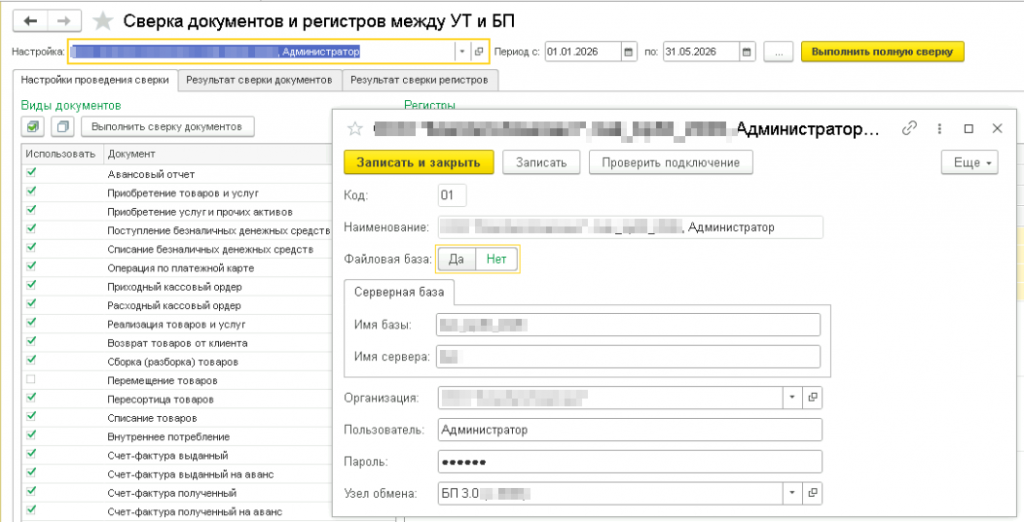Click the Использовать column header
Screen dimensions: 1024x522
62,154
